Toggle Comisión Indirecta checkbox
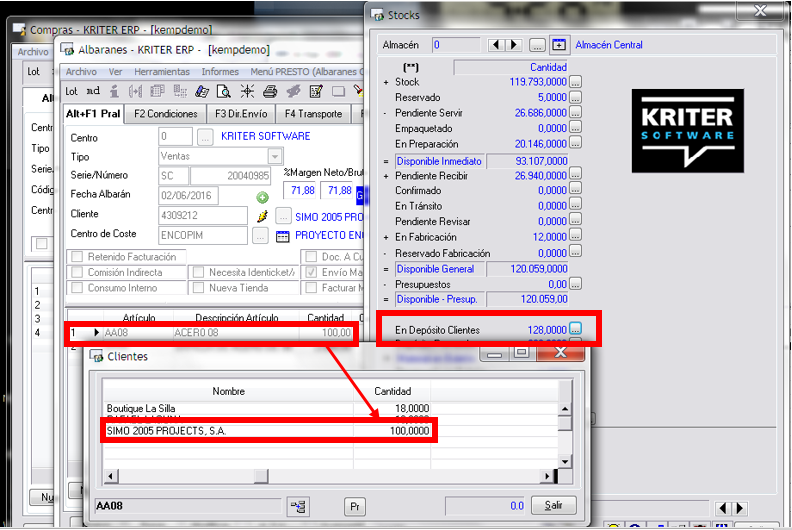 (x=77, y=272)
